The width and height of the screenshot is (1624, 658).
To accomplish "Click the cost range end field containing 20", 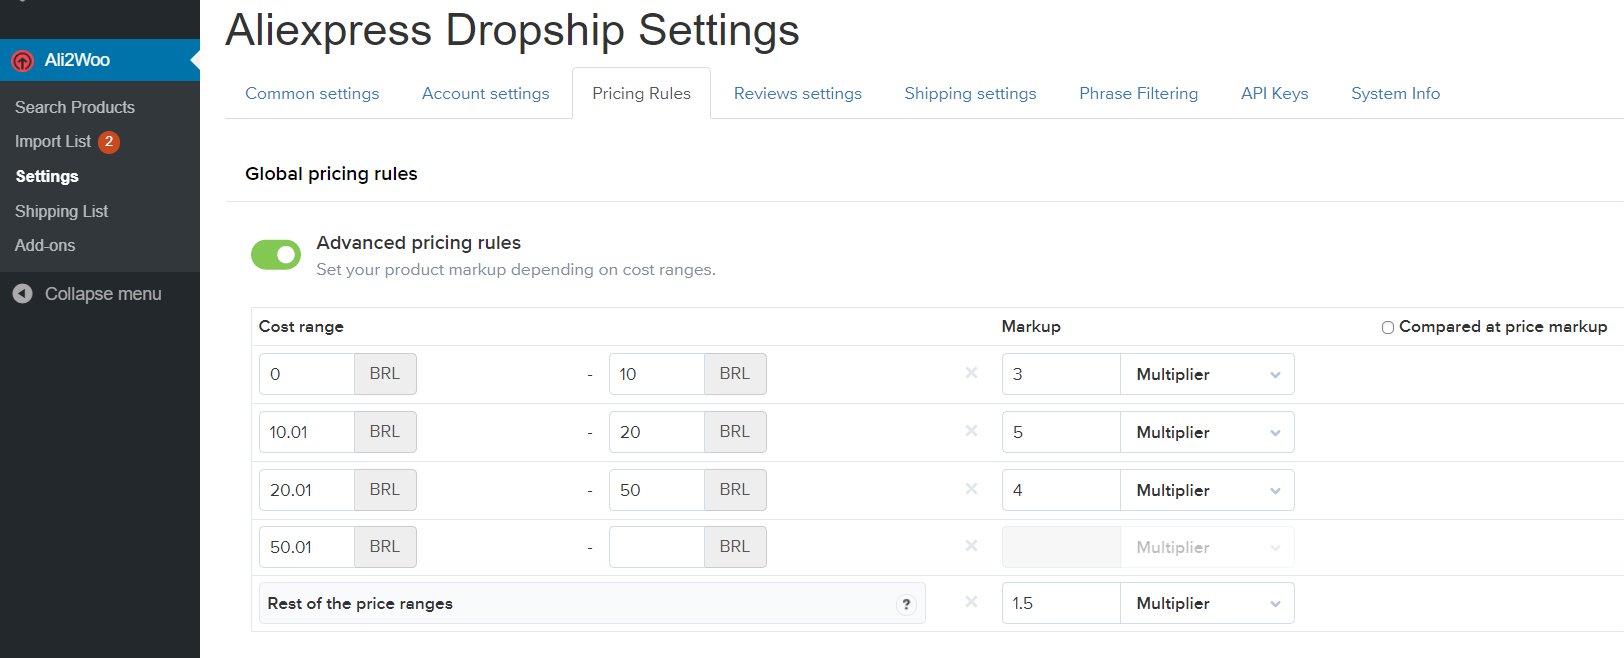I will pos(657,432).
